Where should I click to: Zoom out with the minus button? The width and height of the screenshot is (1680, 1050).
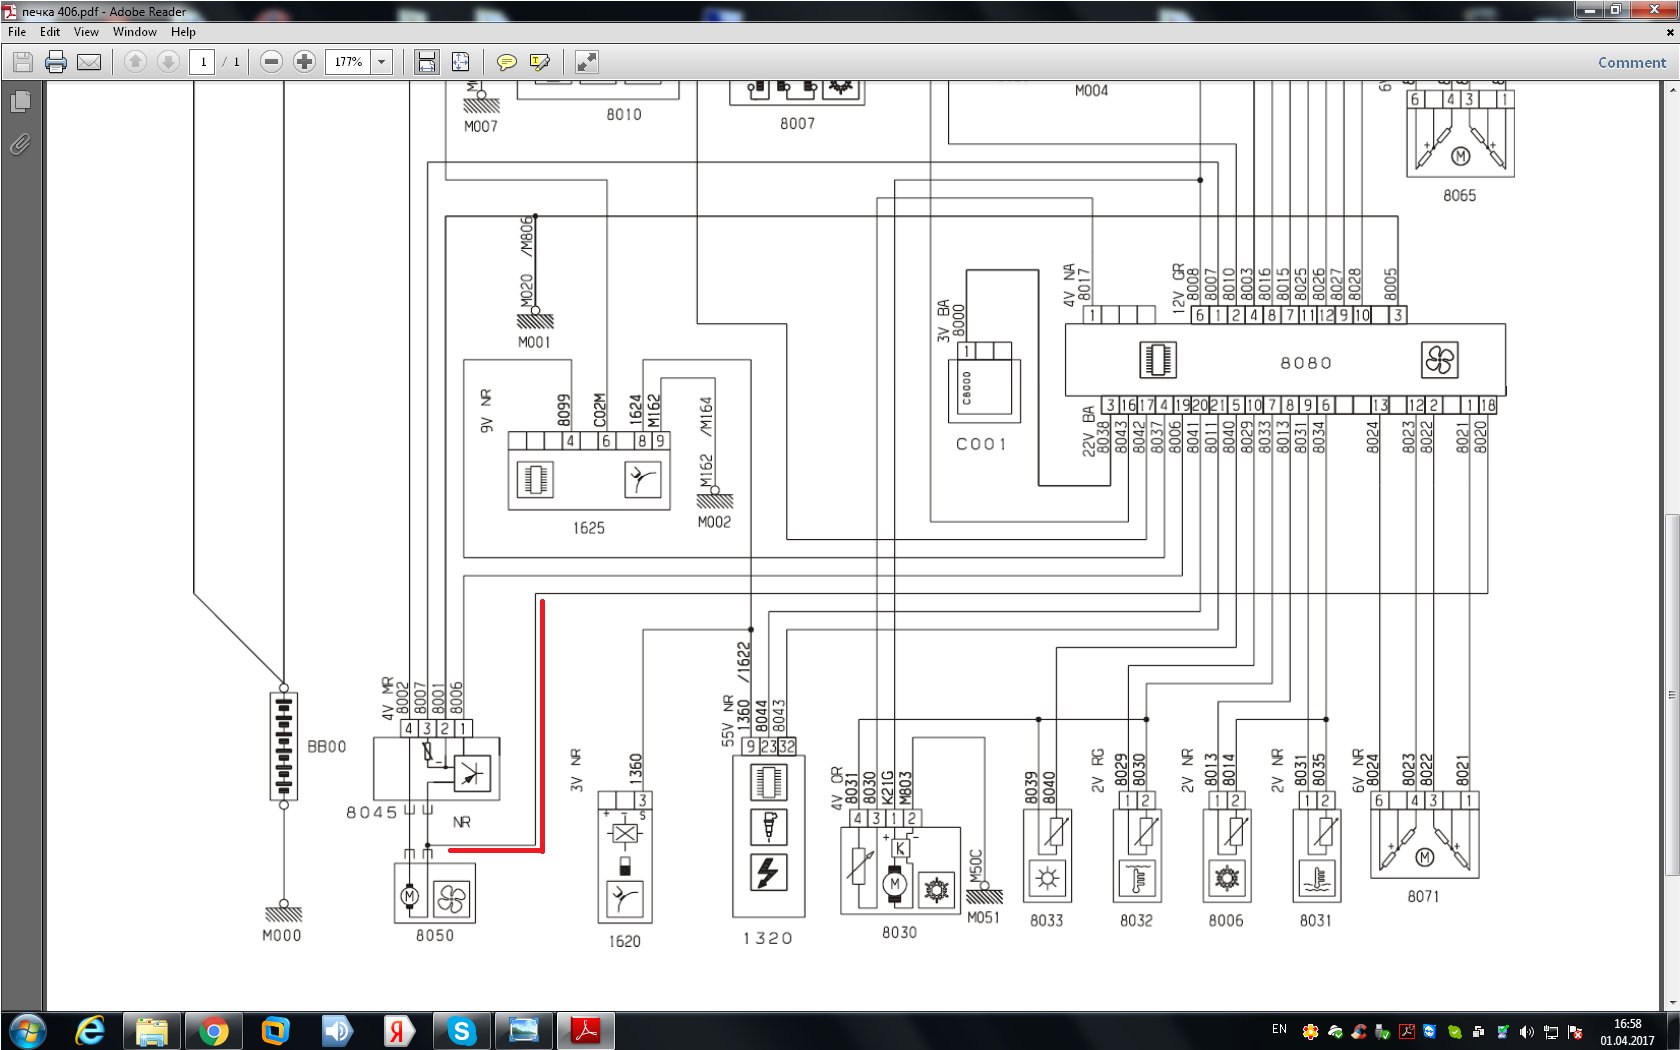271,62
